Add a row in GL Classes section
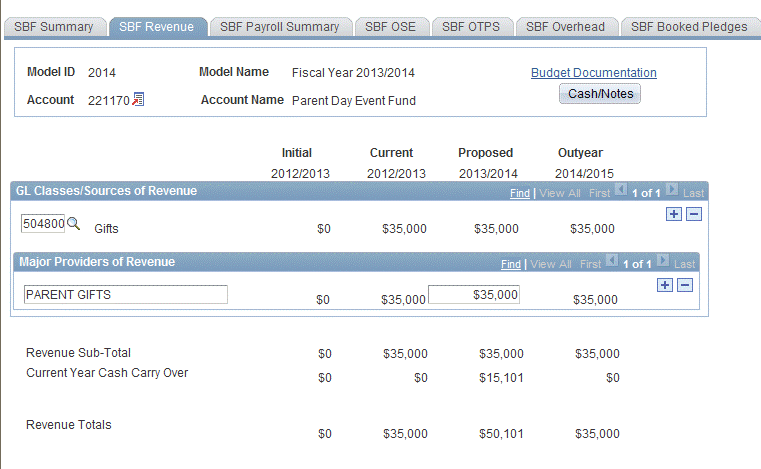The height and width of the screenshot is (469, 761). [673, 214]
